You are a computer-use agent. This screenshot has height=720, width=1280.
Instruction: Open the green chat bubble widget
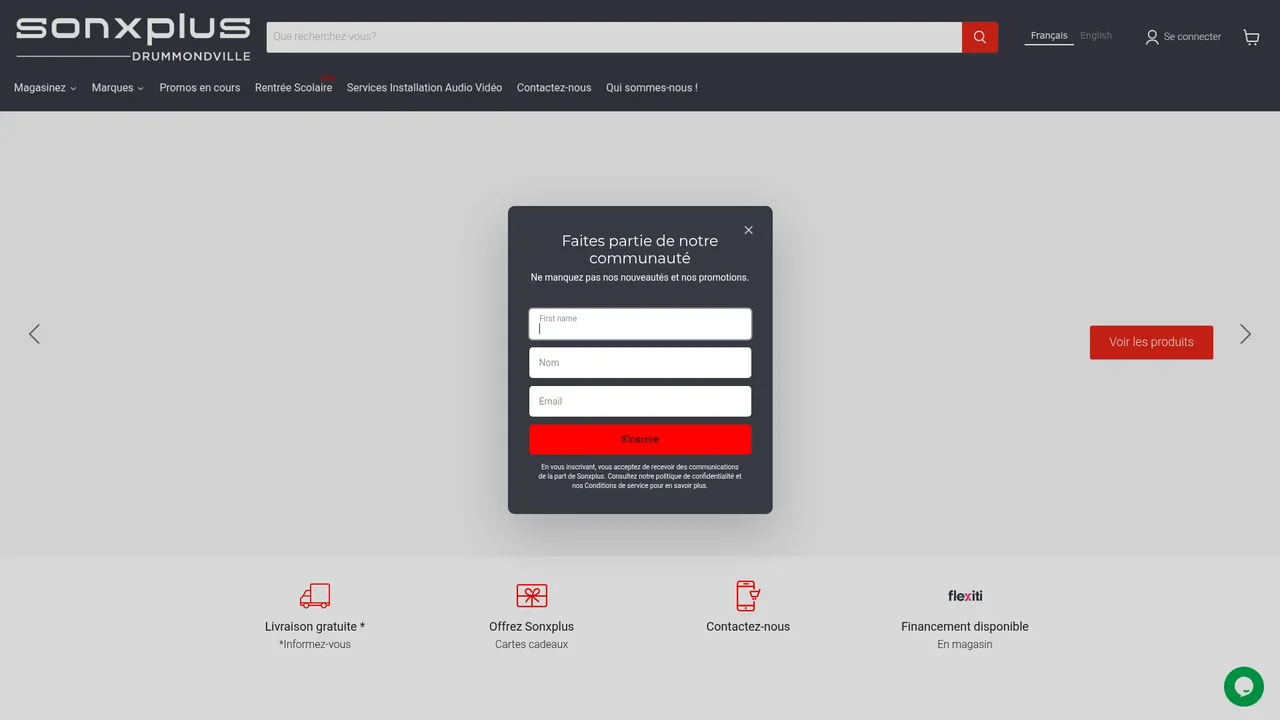(1244, 687)
